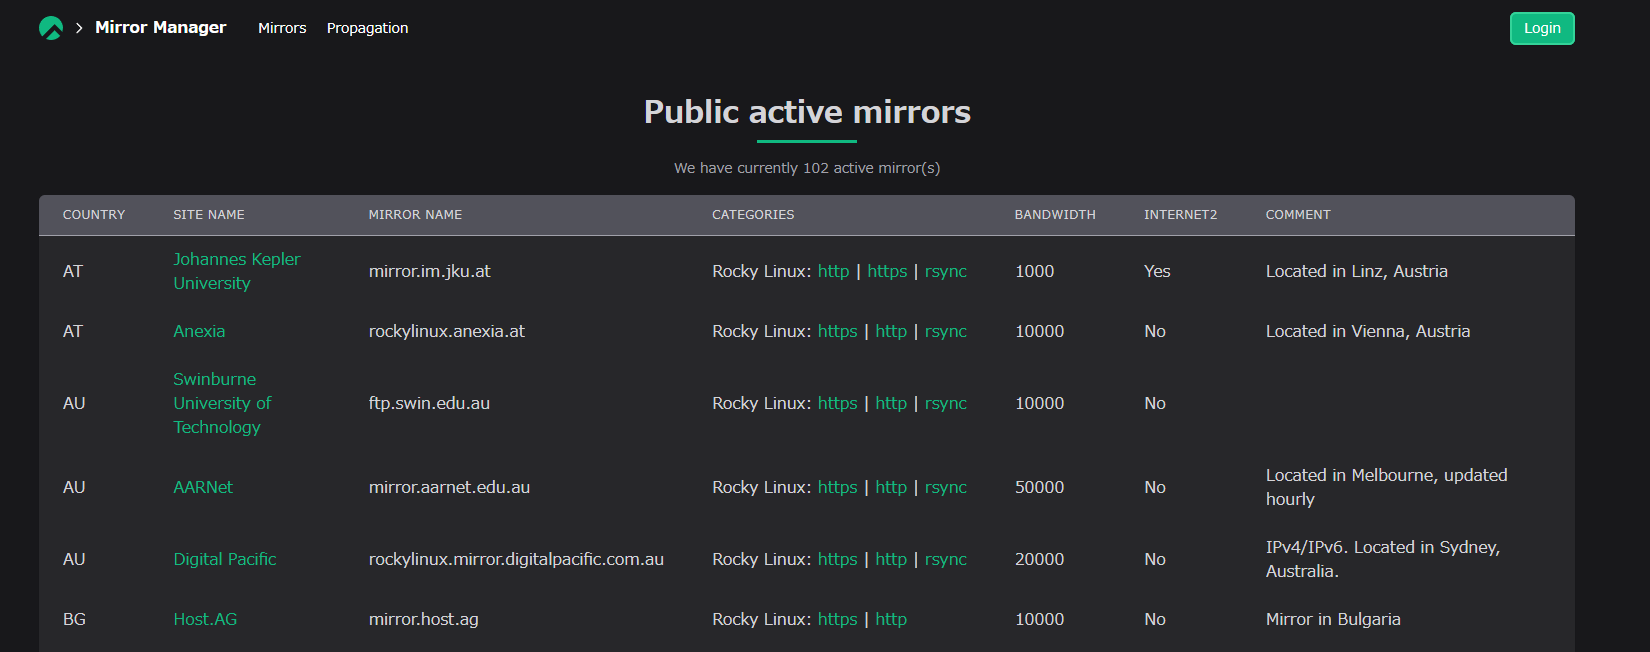Screen dimensions: 1650x652
Task: Select mirror name mirror.aarnet.edu.au
Action: [449, 487]
